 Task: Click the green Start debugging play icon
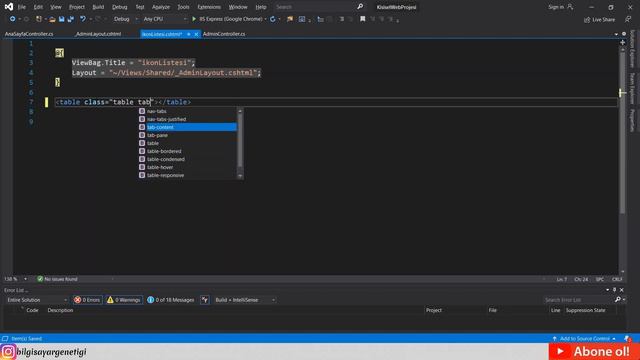click(x=194, y=19)
